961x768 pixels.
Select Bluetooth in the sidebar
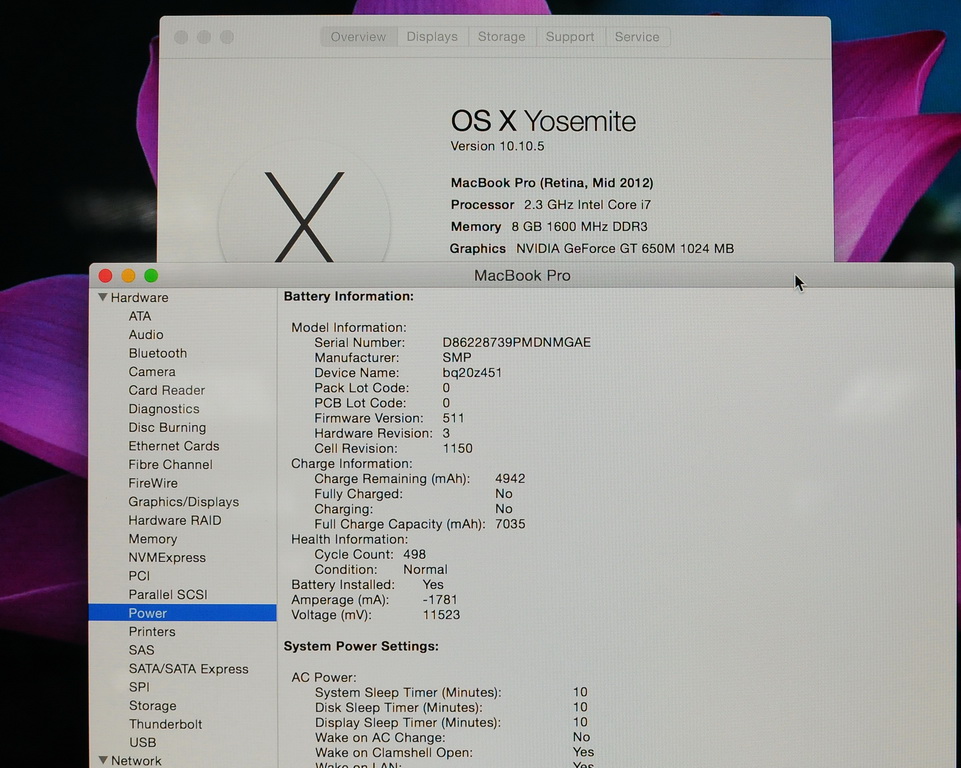(x=158, y=353)
